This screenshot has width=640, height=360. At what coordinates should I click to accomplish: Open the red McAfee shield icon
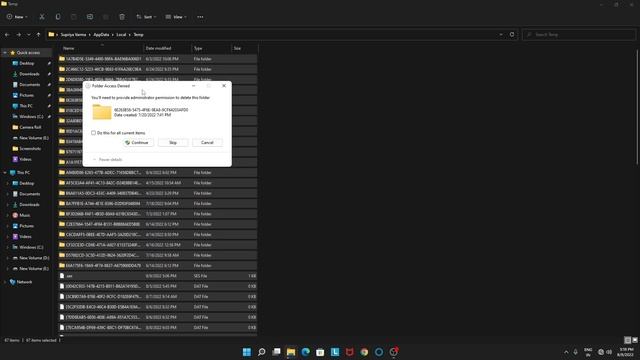[349, 352]
